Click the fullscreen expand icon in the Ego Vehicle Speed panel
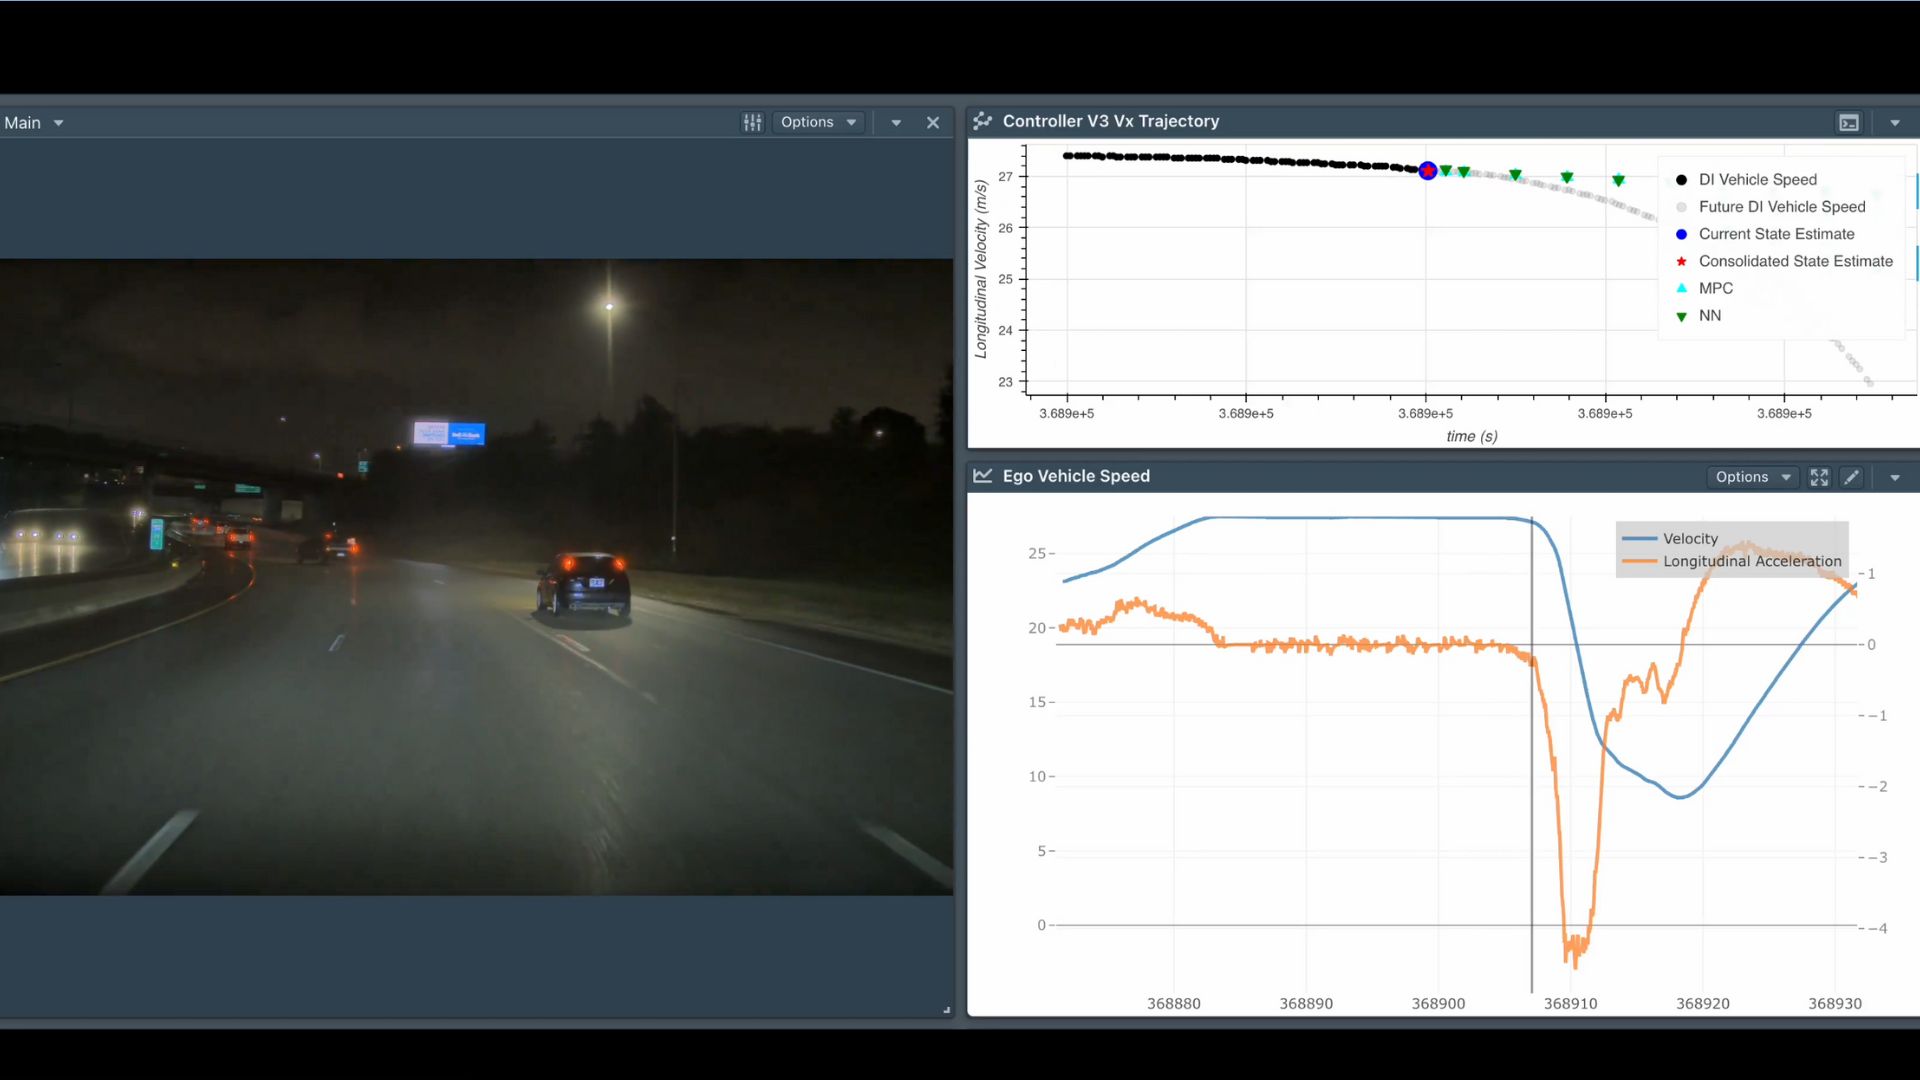 tap(1819, 477)
